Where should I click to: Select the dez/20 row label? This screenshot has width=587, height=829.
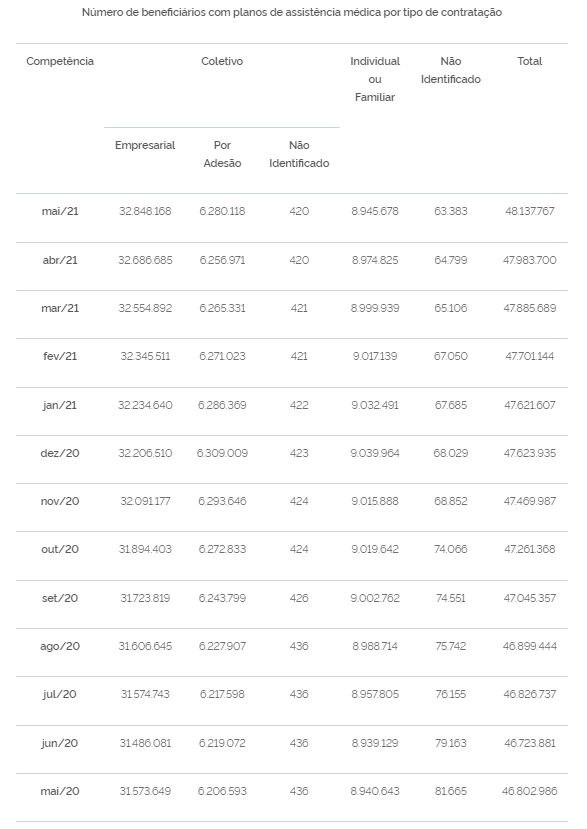[60, 454]
